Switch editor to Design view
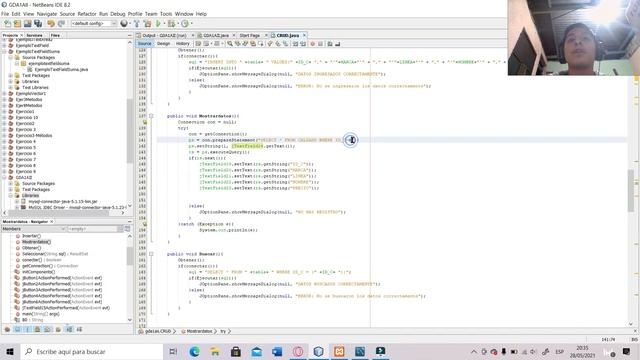This screenshot has height=360, width=640. click(164, 44)
